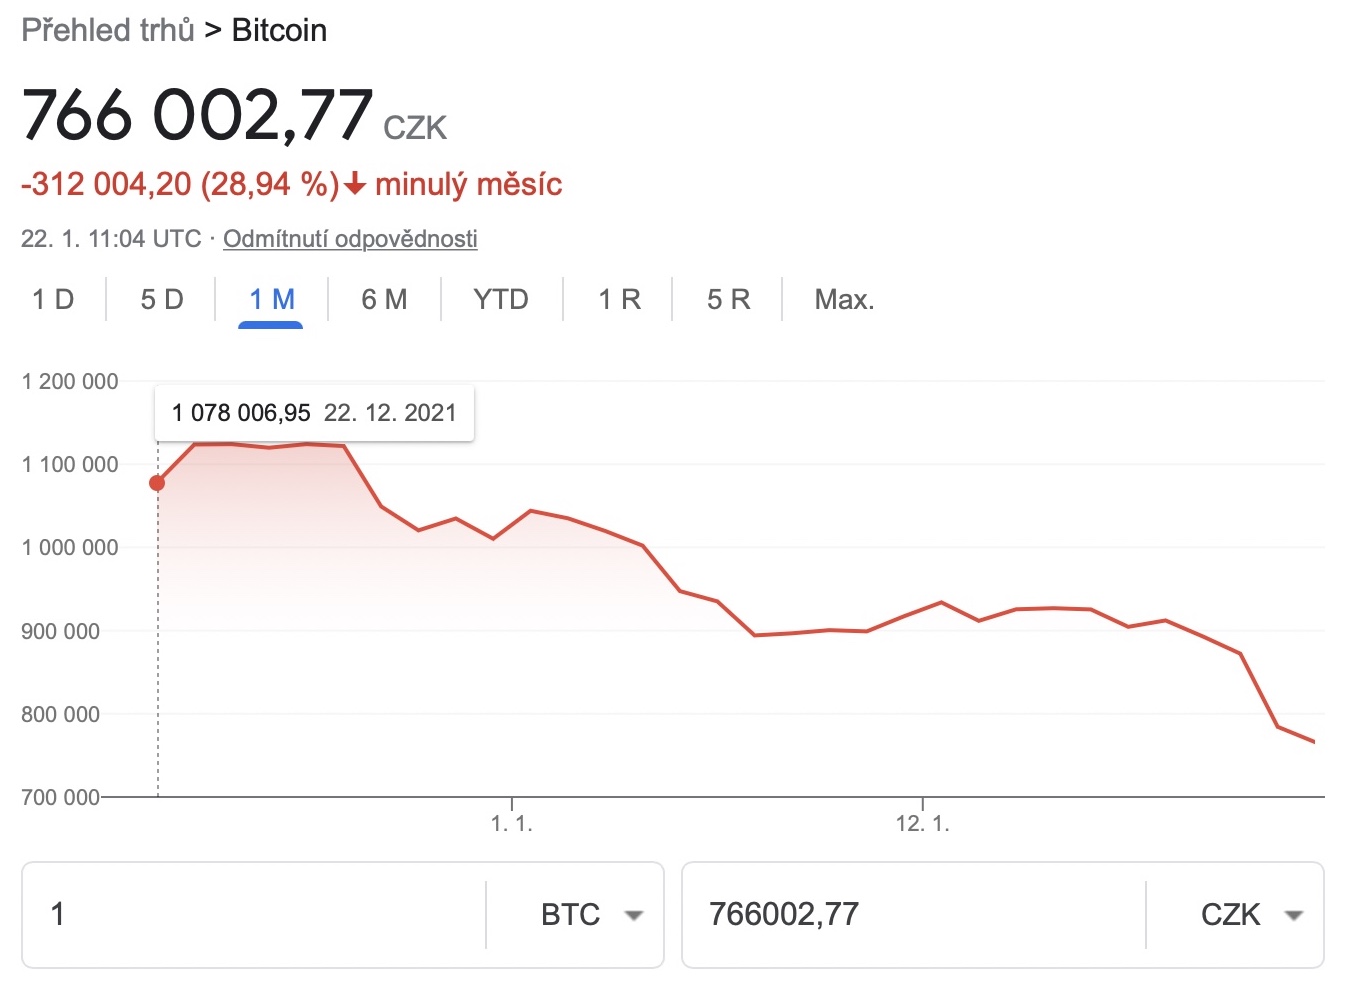Click the red down arrow icon
Screen dimensions: 1362x988
click(355, 185)
